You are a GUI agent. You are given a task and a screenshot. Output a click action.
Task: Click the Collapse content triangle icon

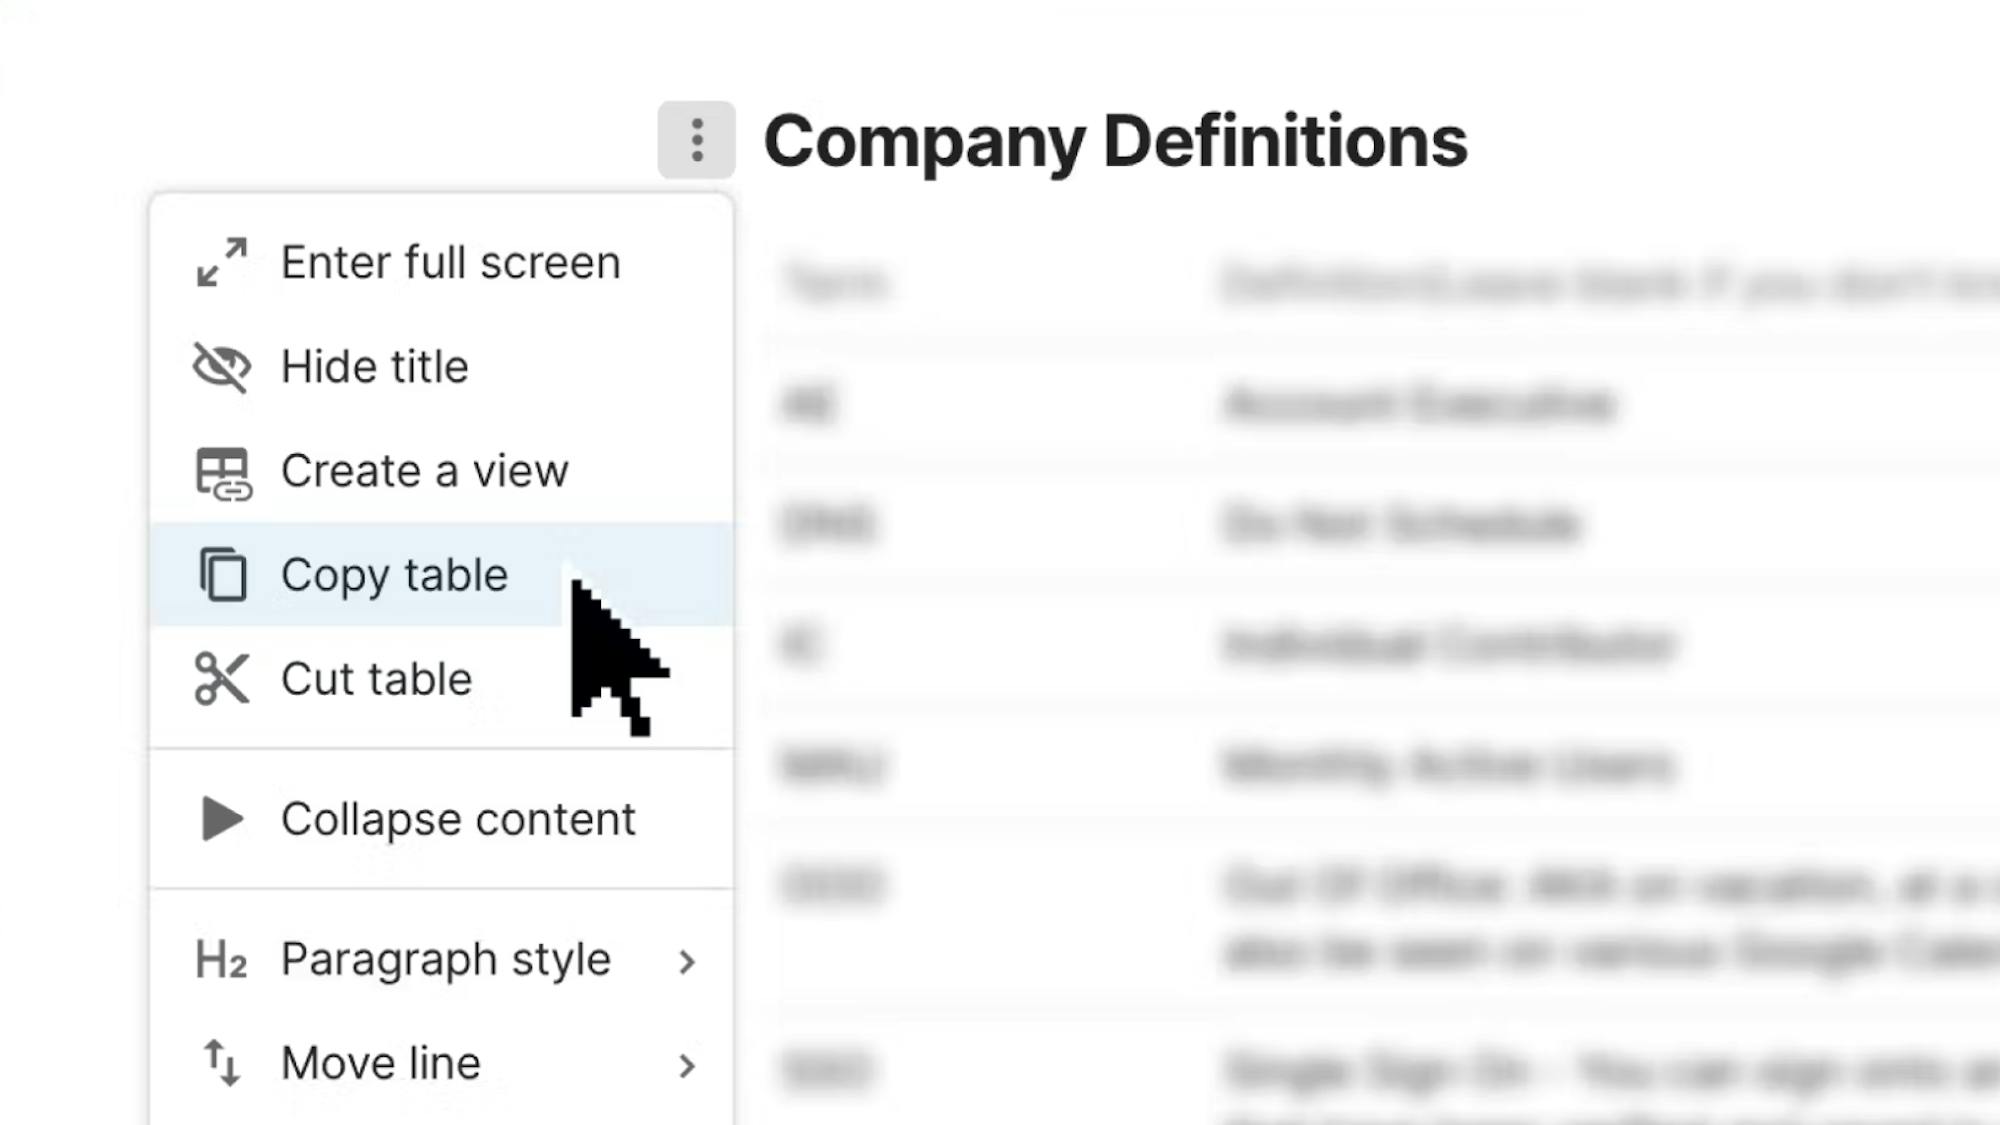[221, 819]
